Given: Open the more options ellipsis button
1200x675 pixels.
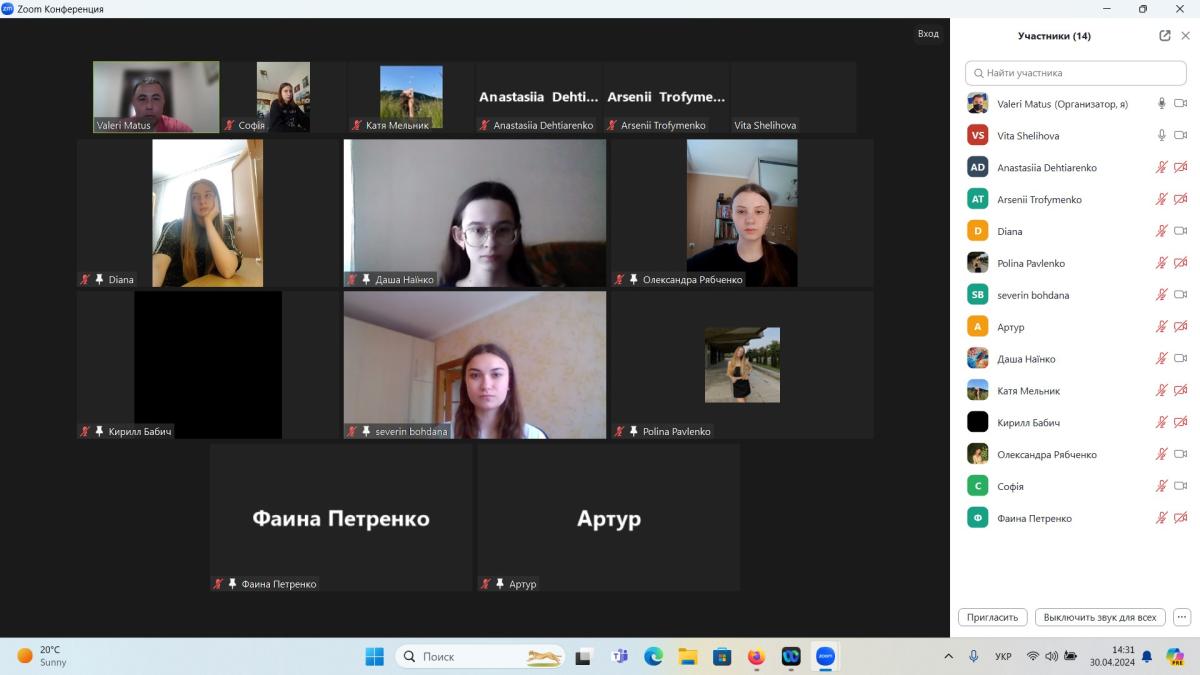Looking at the screenshot, I should click(x=1182, y=617).
